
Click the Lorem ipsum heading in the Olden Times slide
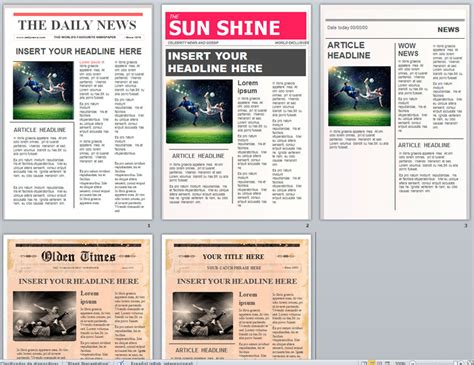pos(89,297)
